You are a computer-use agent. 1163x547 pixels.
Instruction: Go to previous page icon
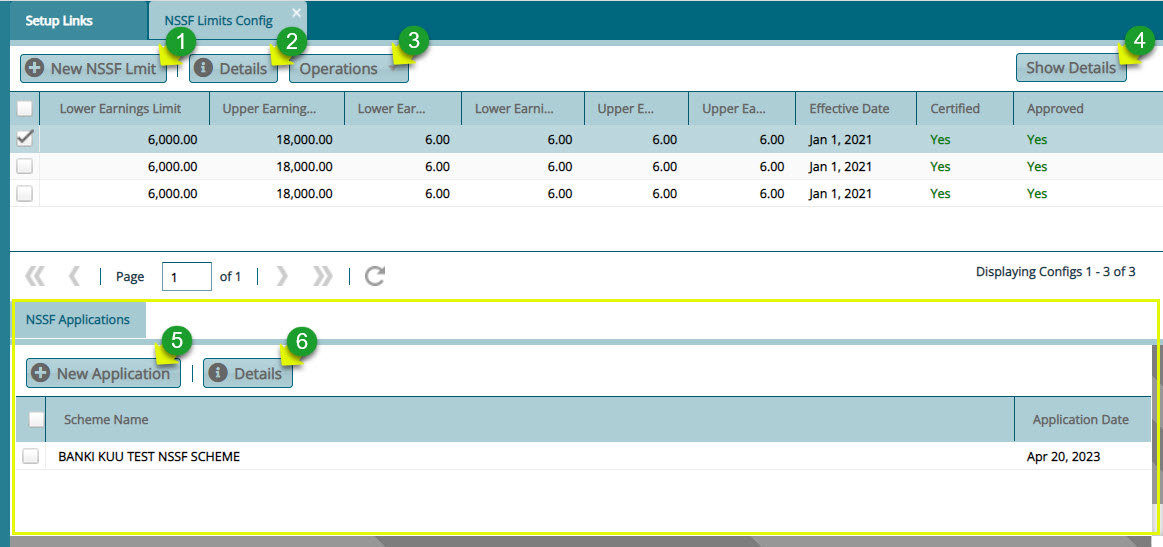coord(74,277)
